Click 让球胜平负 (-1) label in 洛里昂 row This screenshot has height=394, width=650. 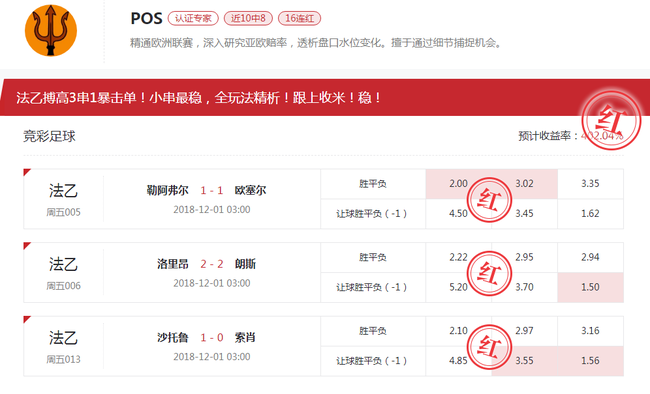click(372, 287)
